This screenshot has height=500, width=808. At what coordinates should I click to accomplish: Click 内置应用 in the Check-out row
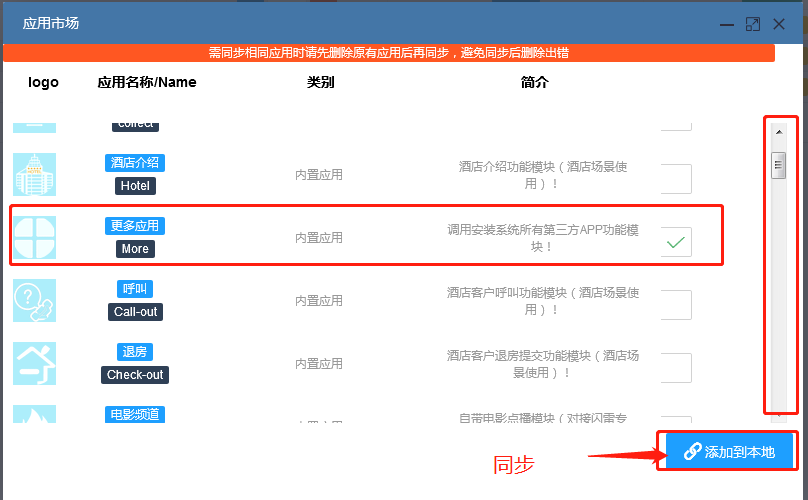point(319,363)
